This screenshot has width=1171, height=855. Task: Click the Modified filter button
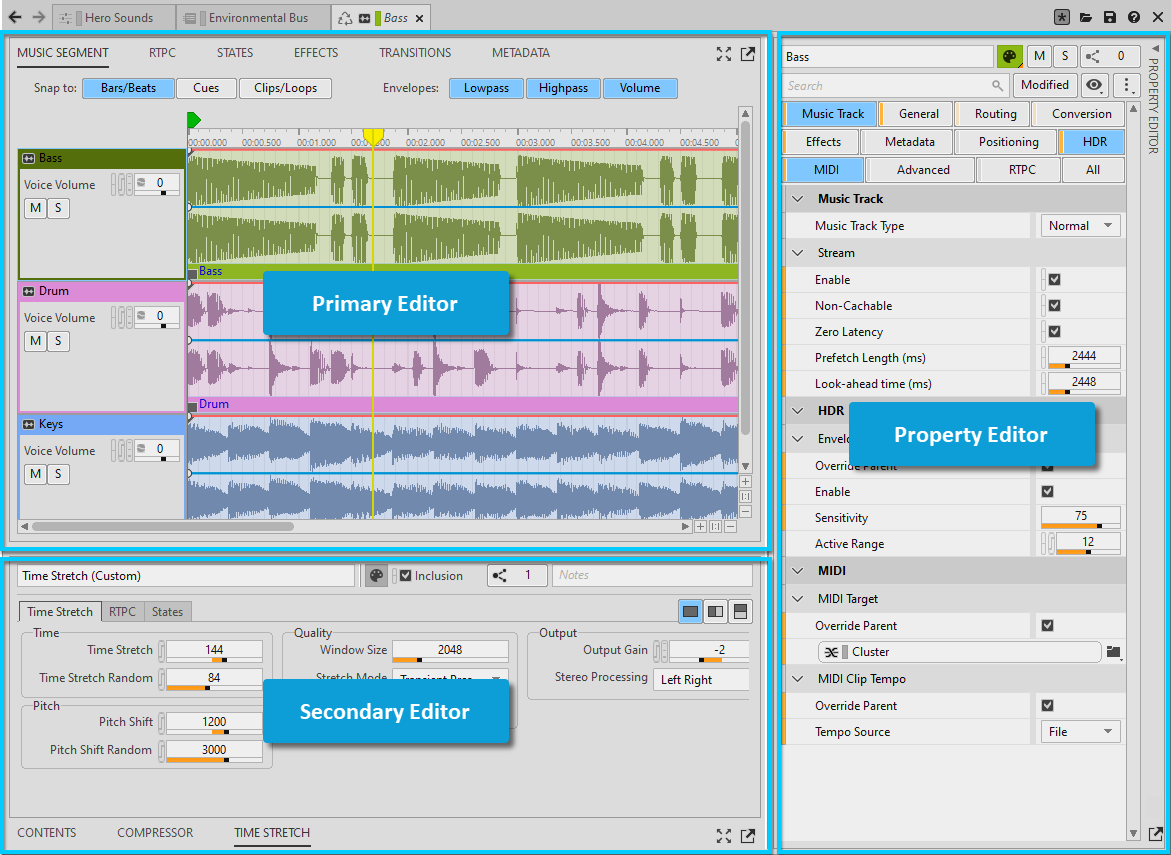point(1045,85)
